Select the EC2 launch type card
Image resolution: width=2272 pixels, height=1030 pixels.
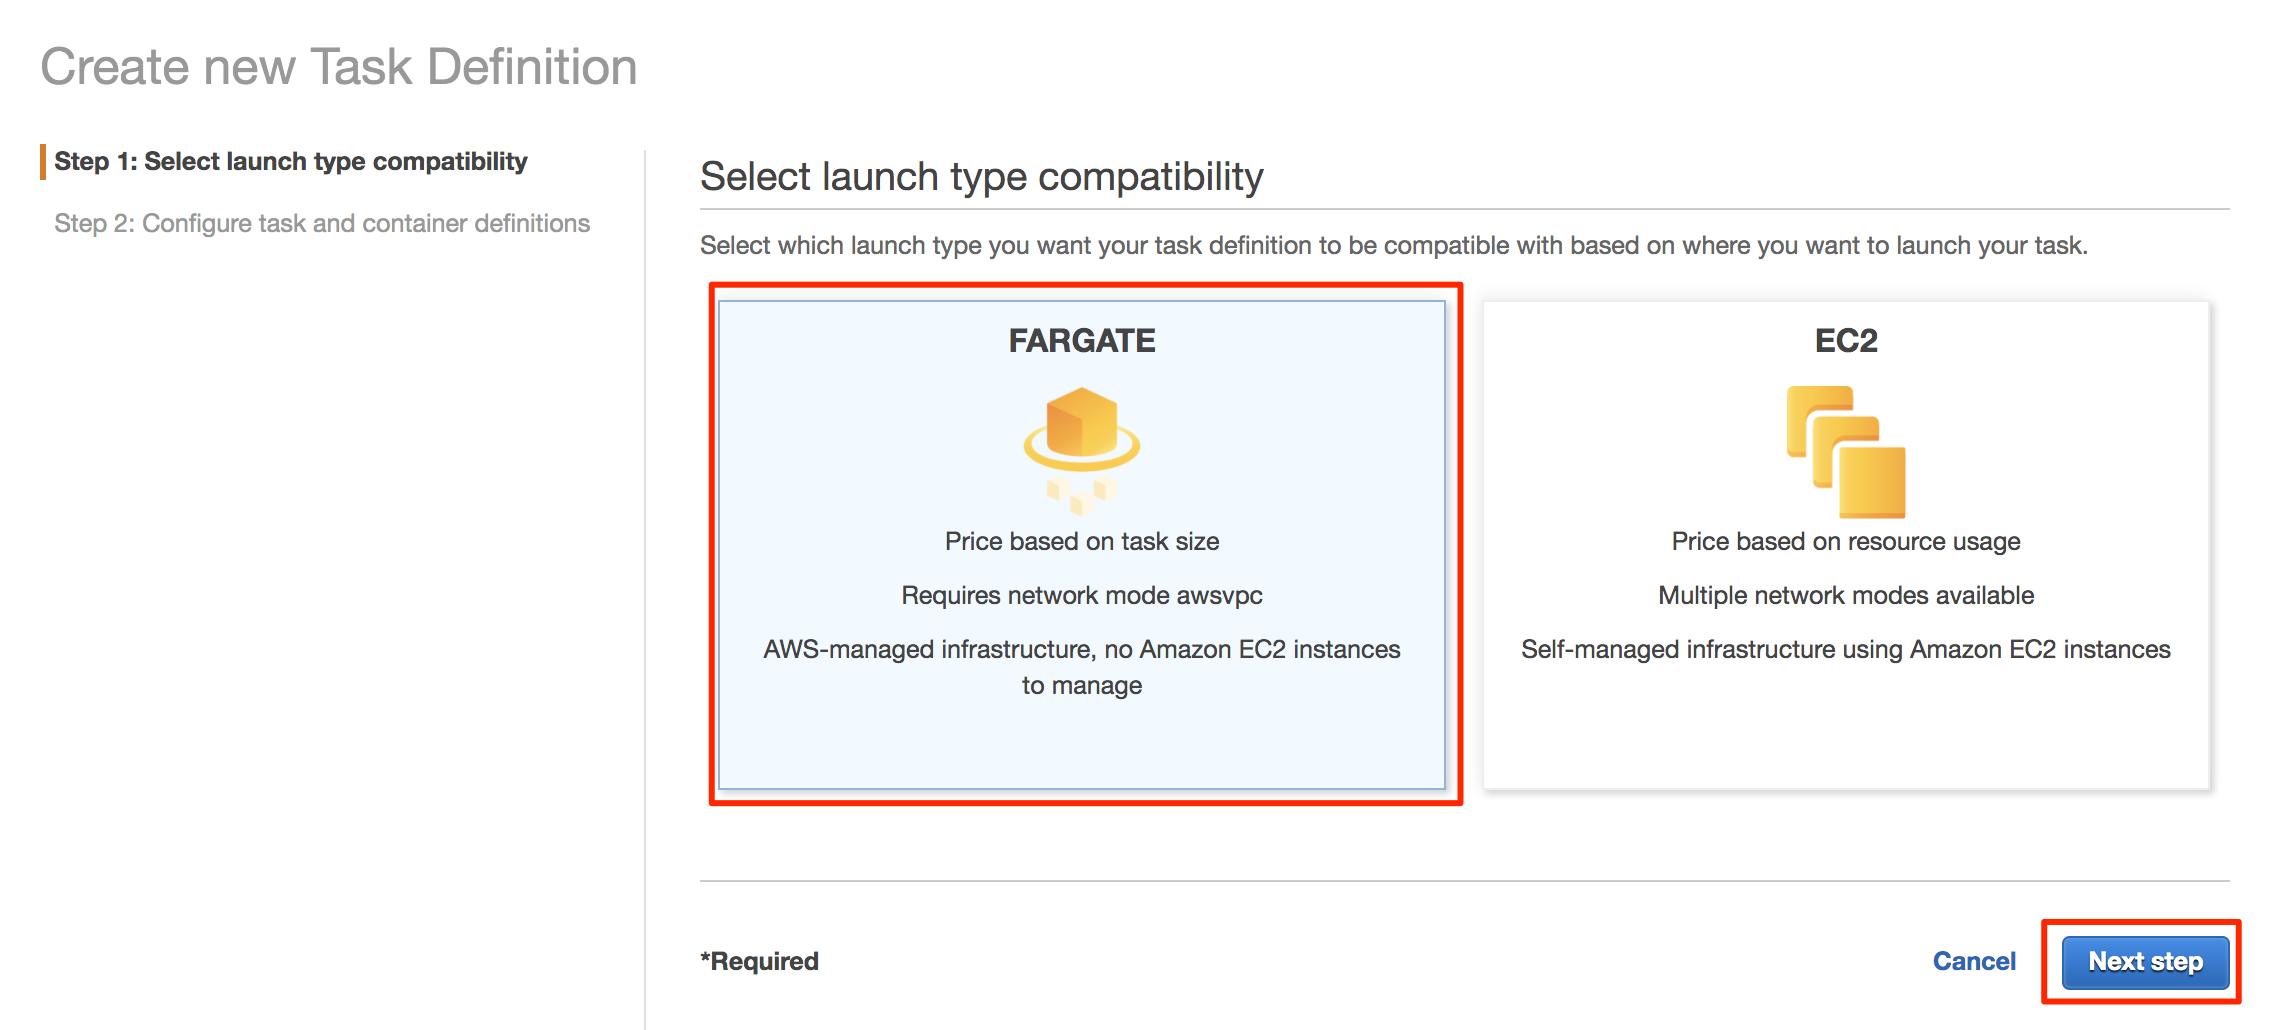point(1846,545)
